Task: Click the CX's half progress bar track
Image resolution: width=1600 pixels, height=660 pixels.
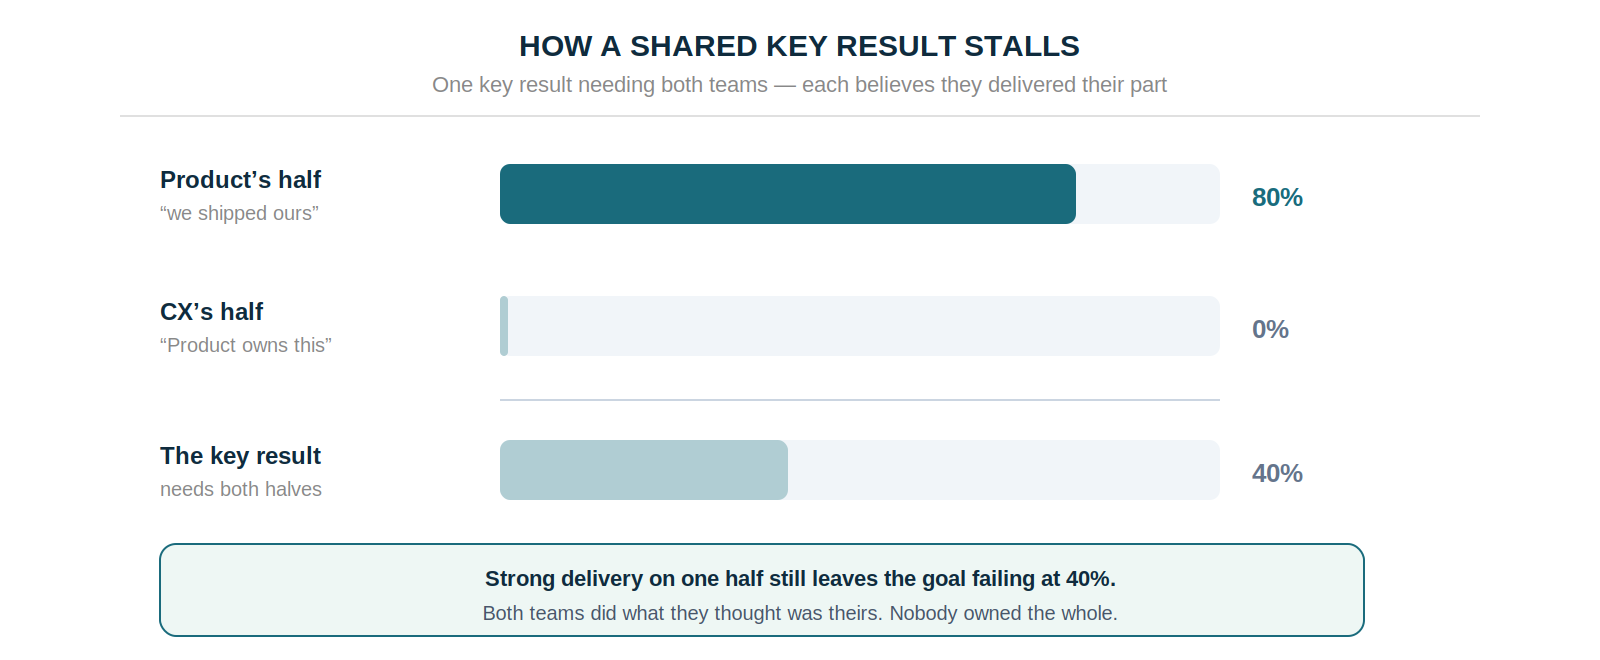Action: [860, 326]
